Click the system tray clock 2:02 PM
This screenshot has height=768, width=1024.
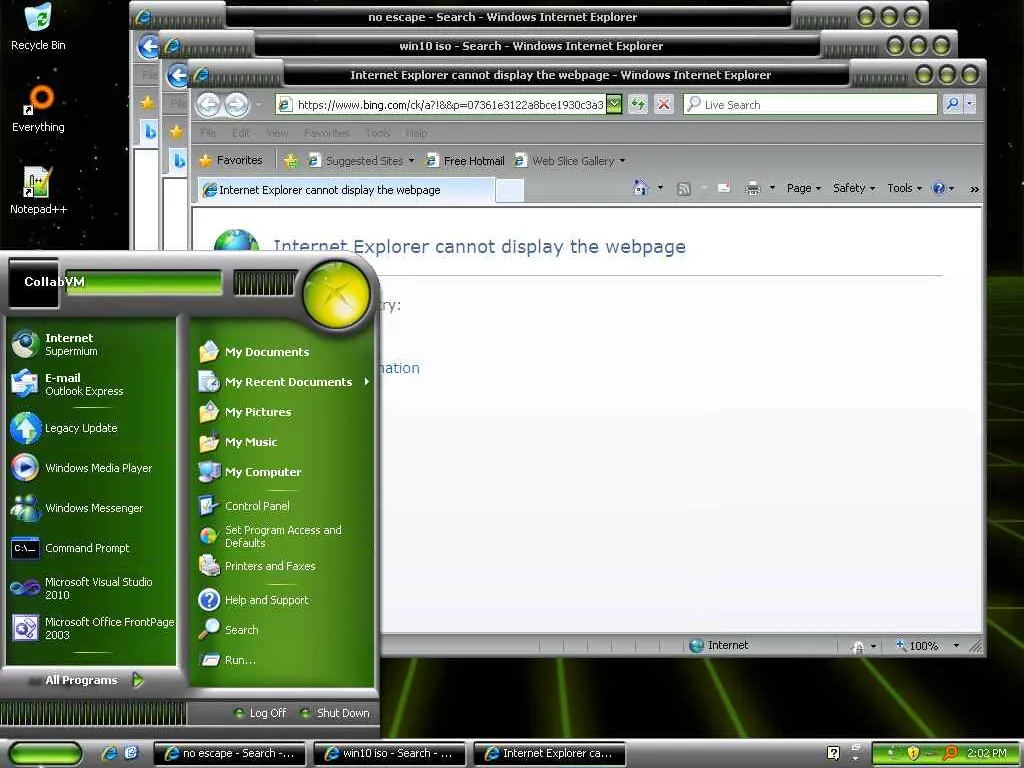tap(986, 753)
